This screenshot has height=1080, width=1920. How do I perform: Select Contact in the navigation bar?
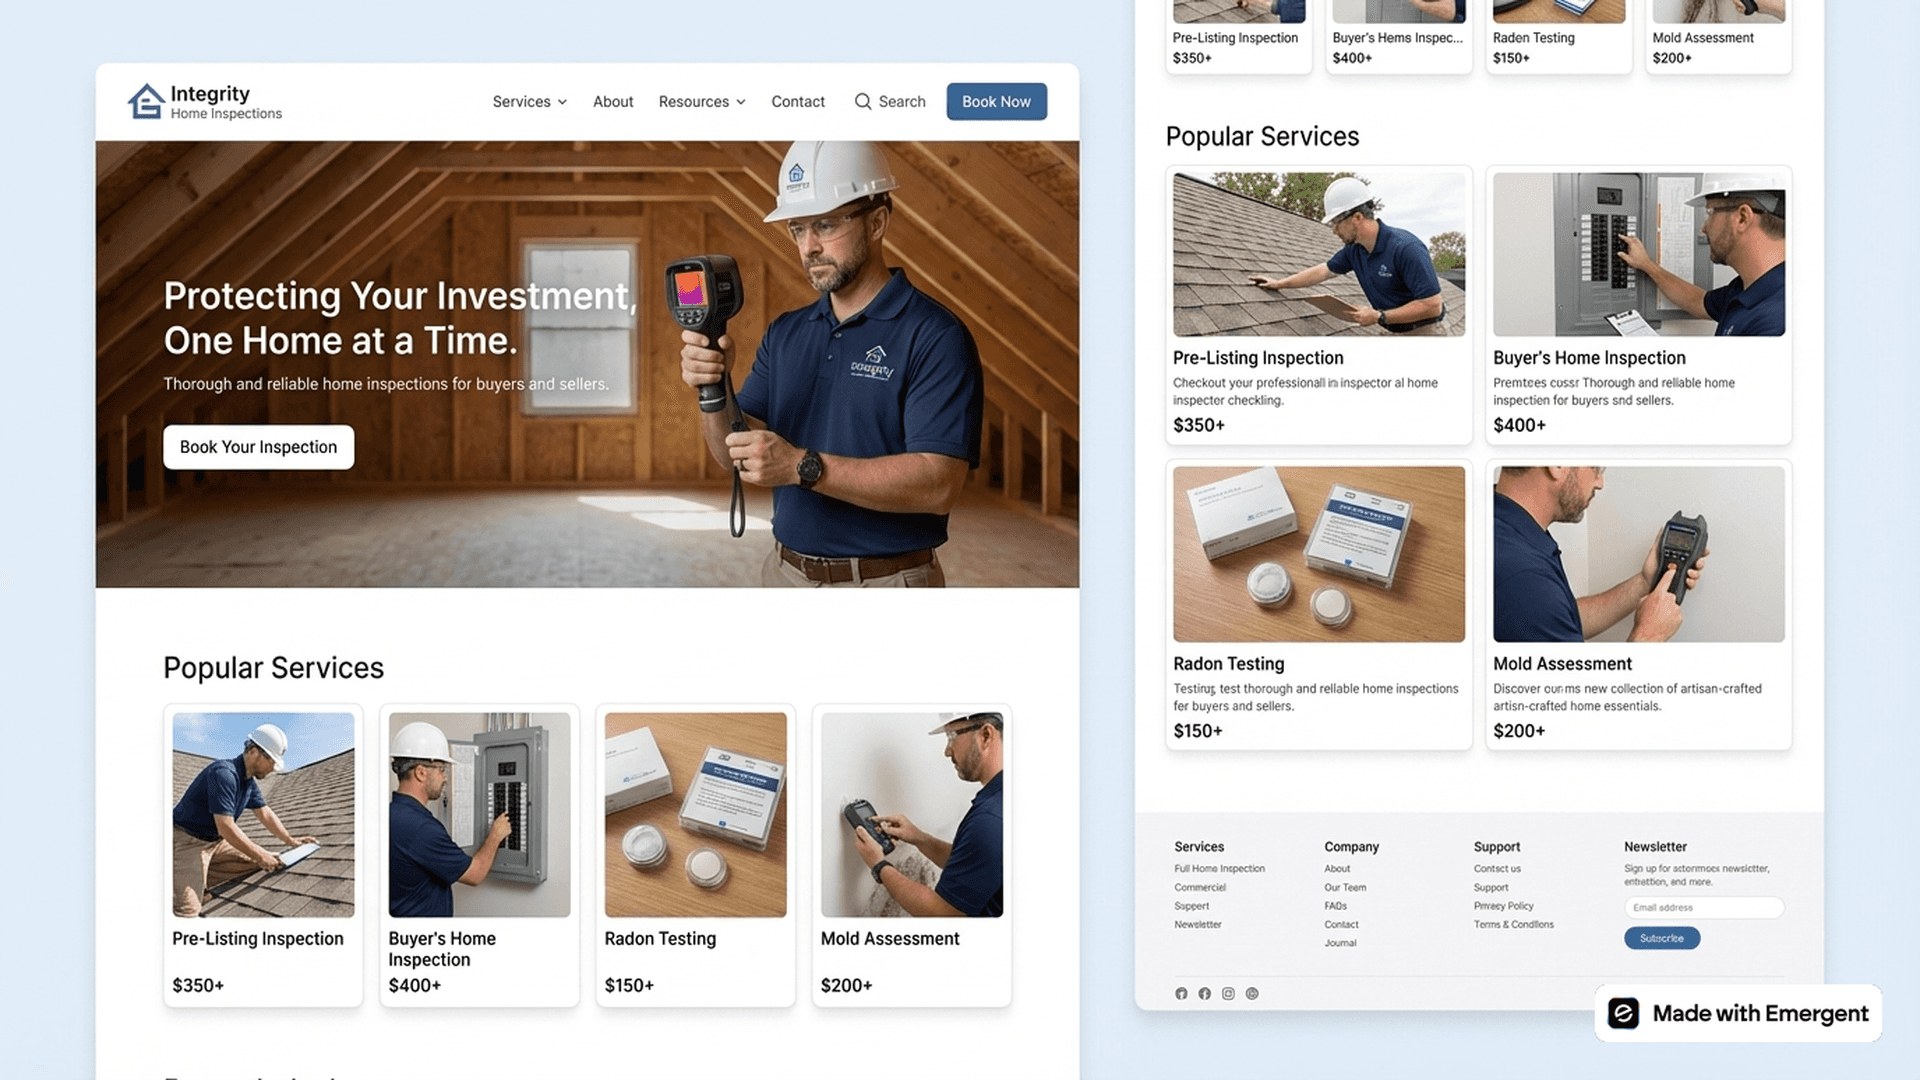click(797, 101)
